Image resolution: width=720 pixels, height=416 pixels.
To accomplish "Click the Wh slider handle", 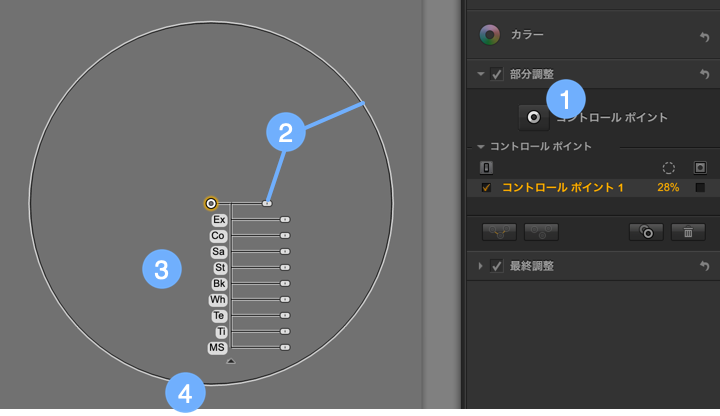I will click(x=285, y=300).
